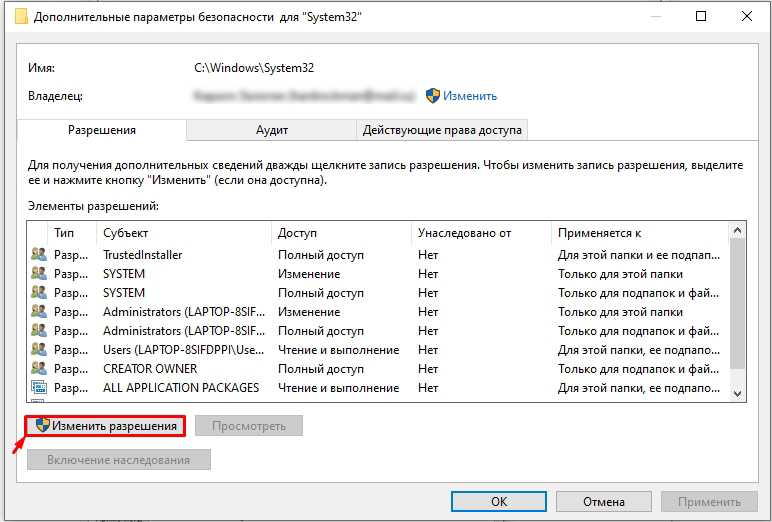The height and width of the screenshot is (522, 772).
Task: Click the greyed Просмотреть button
Action: coord(249,426)
